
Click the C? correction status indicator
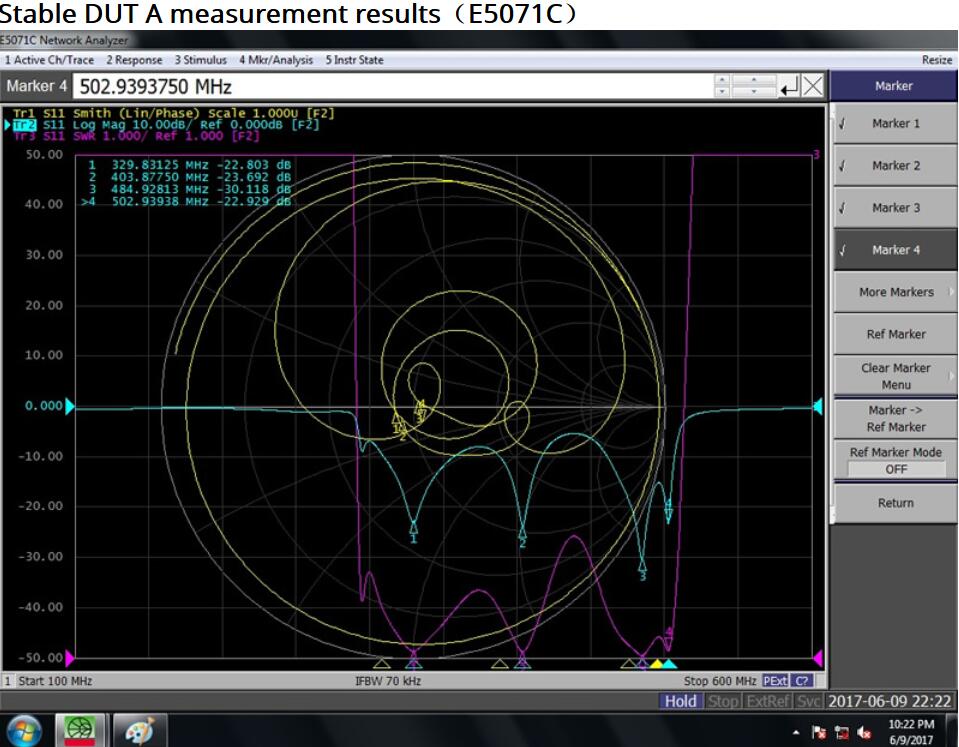802,681
